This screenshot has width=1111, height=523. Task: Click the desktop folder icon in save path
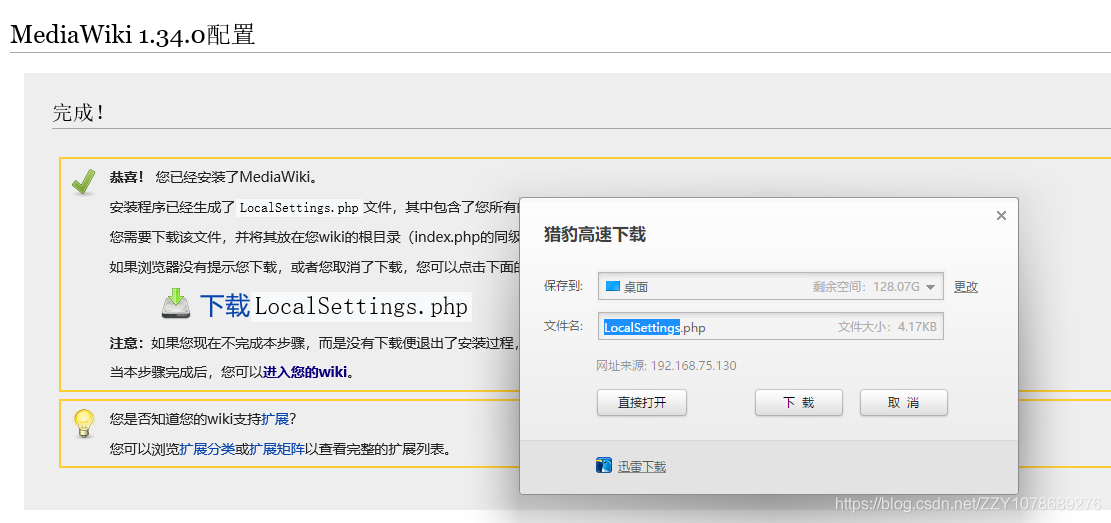[612, 286]
